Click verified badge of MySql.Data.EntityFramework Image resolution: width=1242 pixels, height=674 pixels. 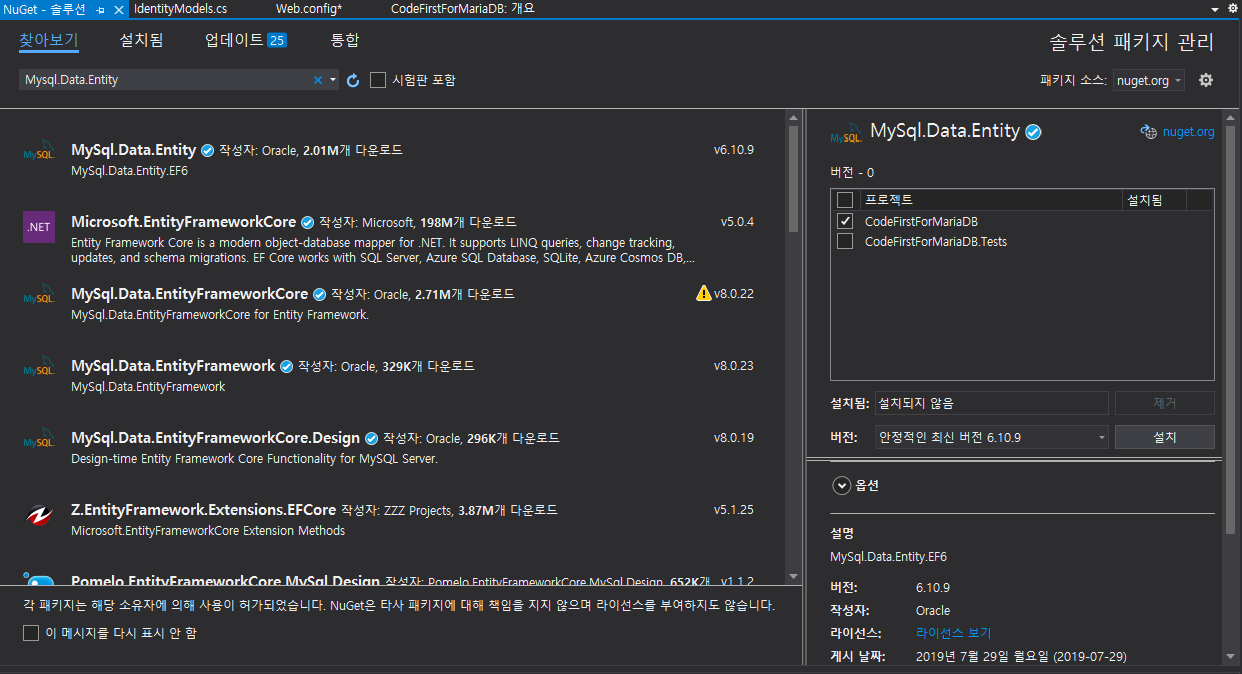286,367
